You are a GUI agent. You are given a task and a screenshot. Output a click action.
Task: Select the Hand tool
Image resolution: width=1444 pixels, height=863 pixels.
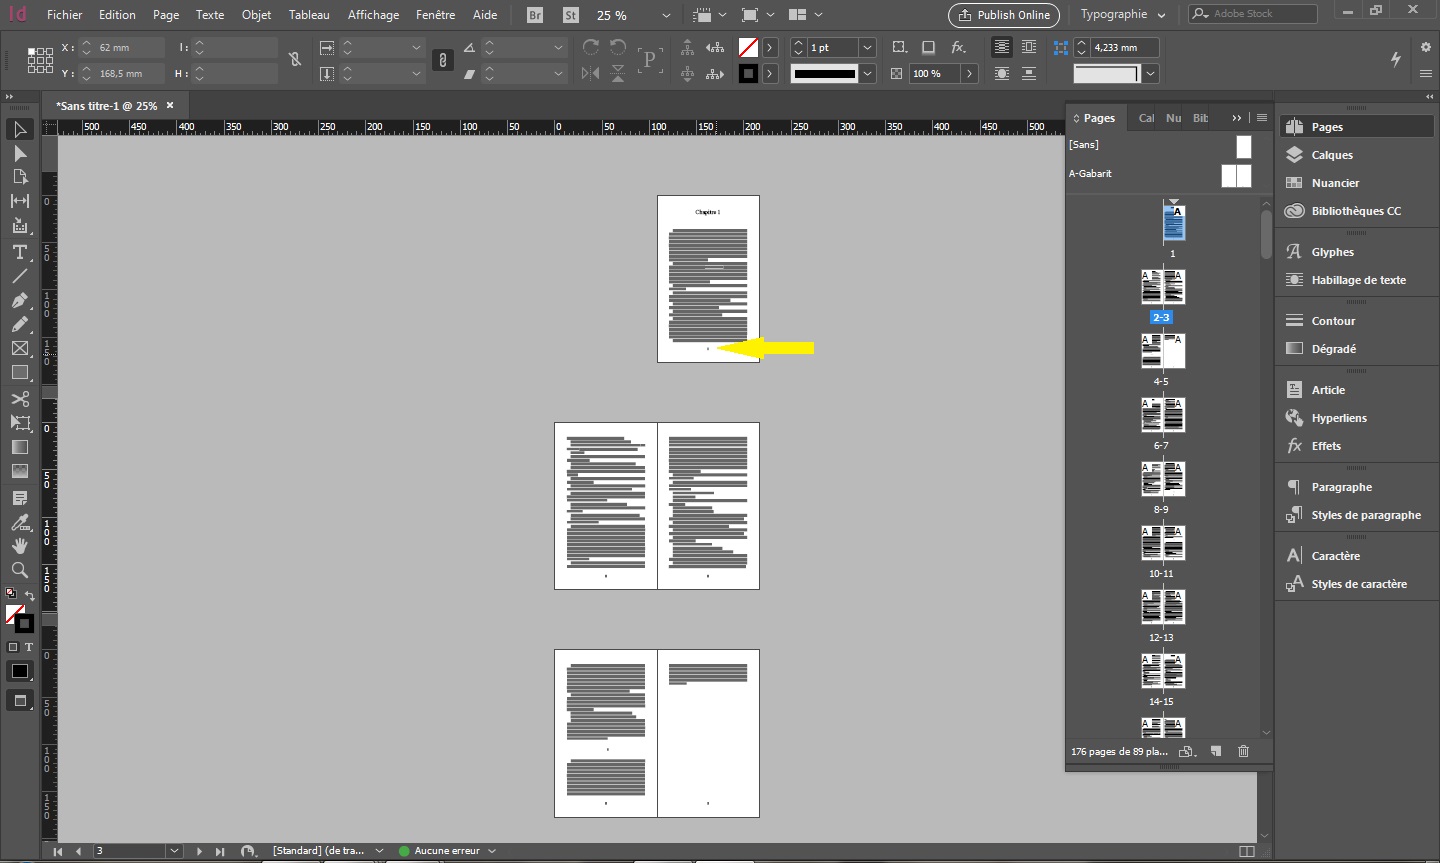20,546
